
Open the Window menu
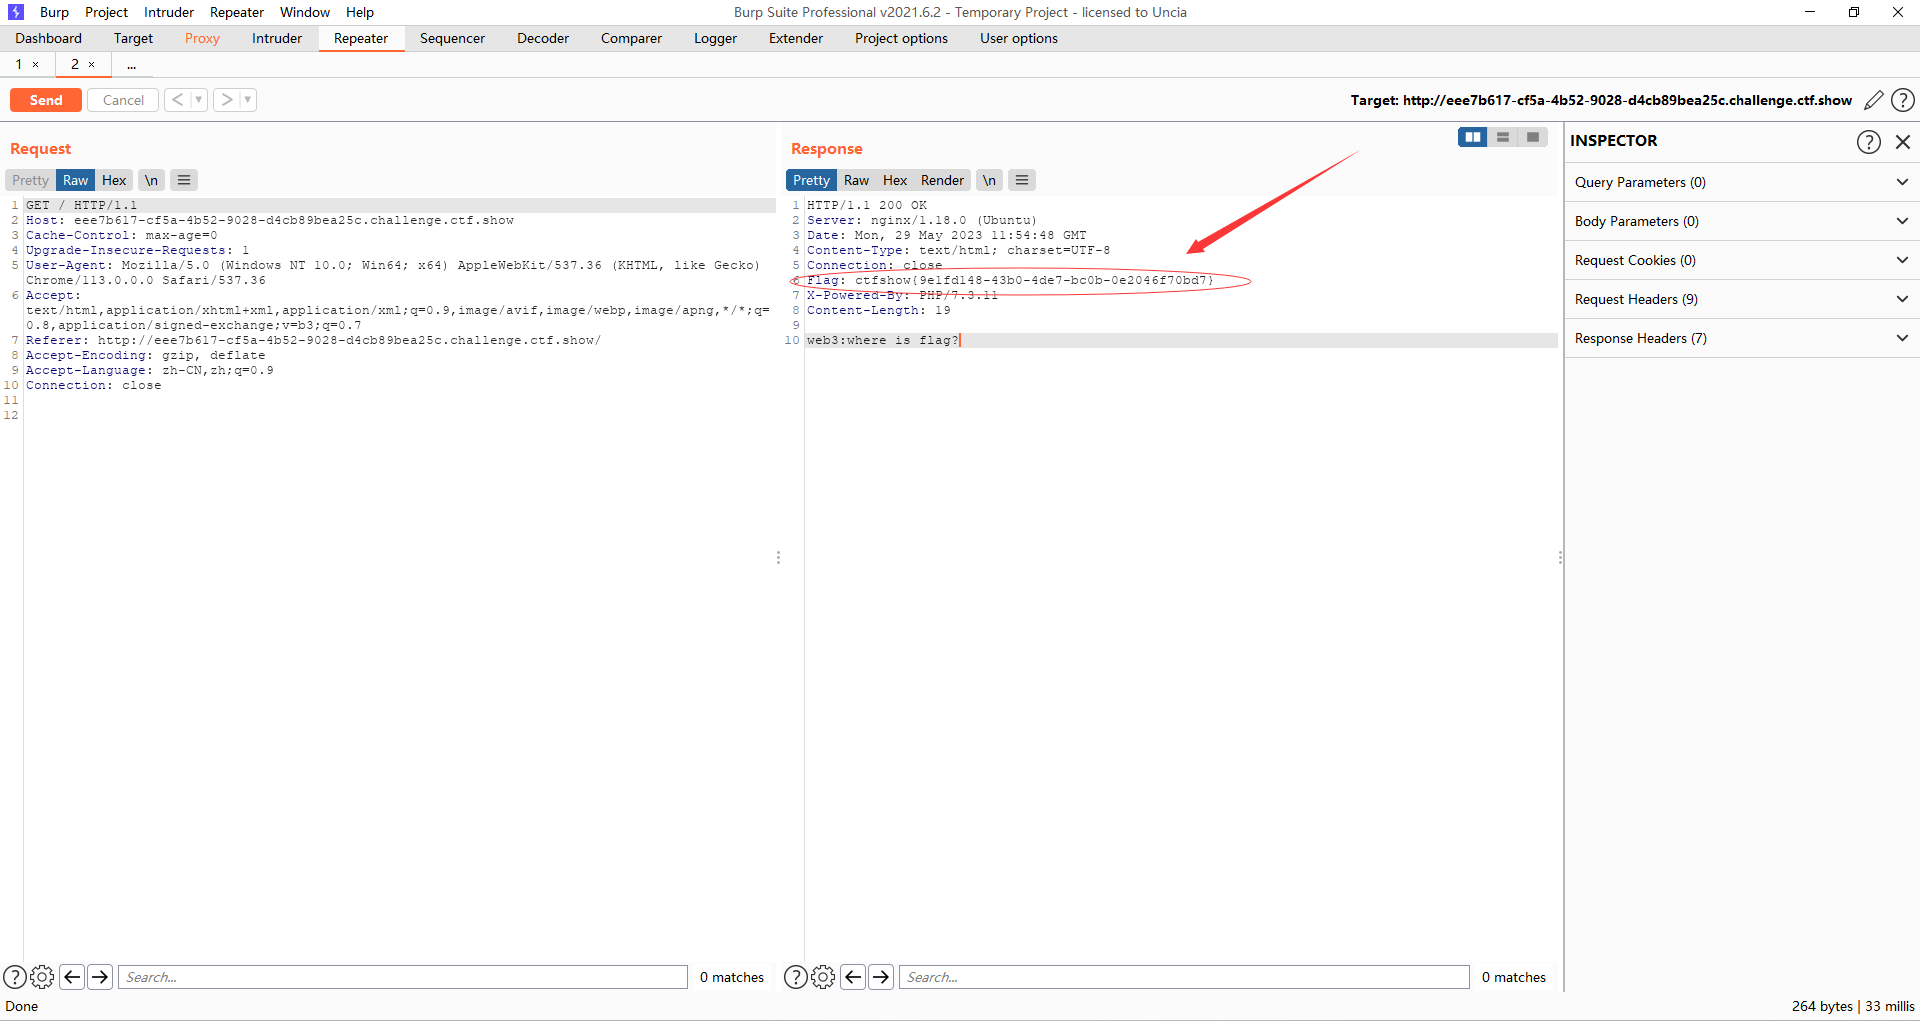(x=305, y=12)
